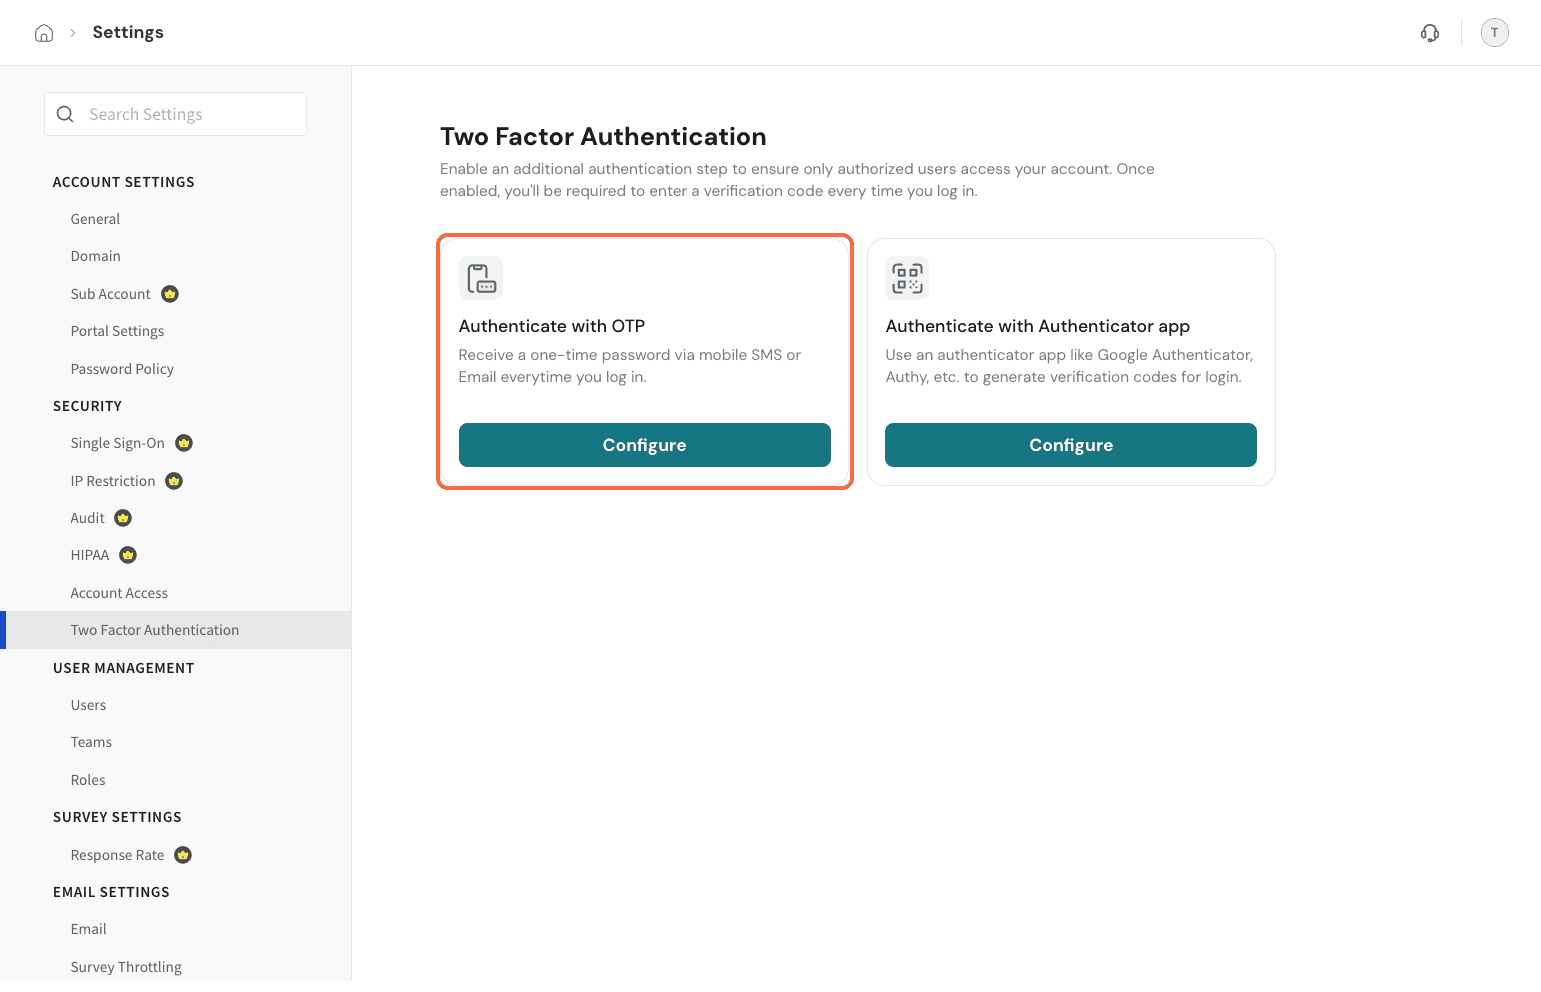This screenshot has width=1541, height=992.
Task: Focus the Search Settings field
Action: [x=176, y=114]
